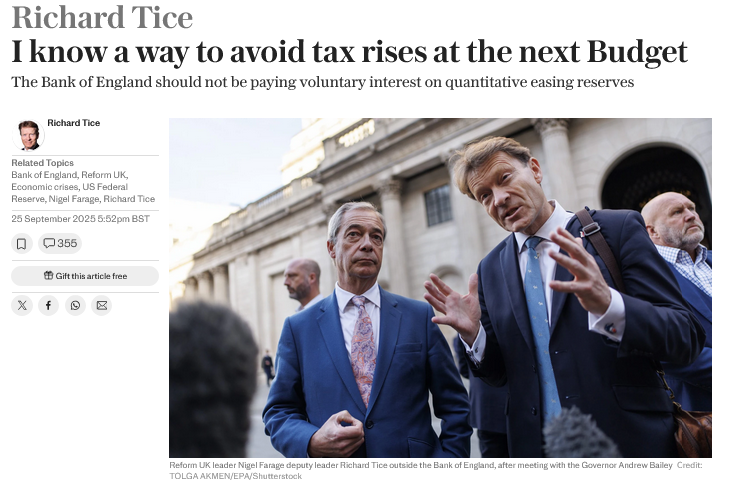The image size is (732, 482).
Task: Select the Richard Tice related topic link
Action: 131,199
